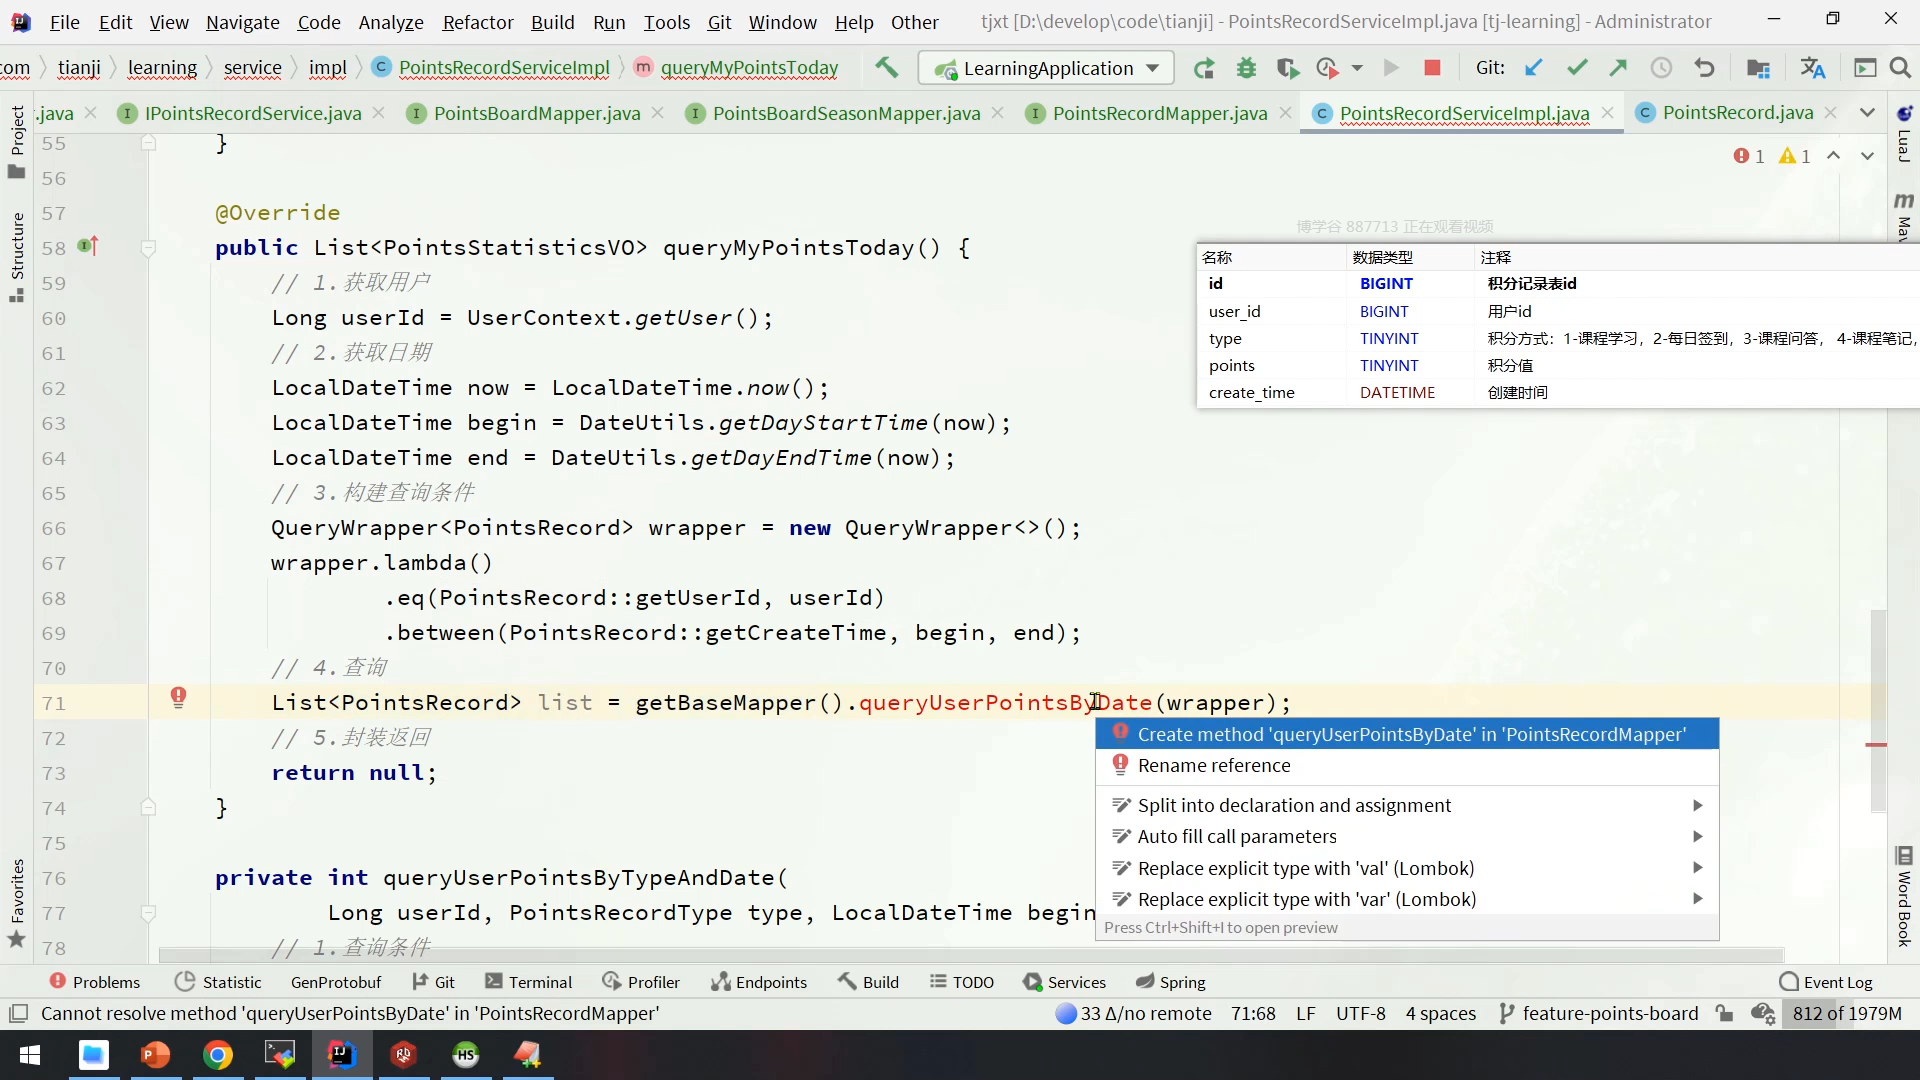Open the Terminal tool window

pos(529,982)
